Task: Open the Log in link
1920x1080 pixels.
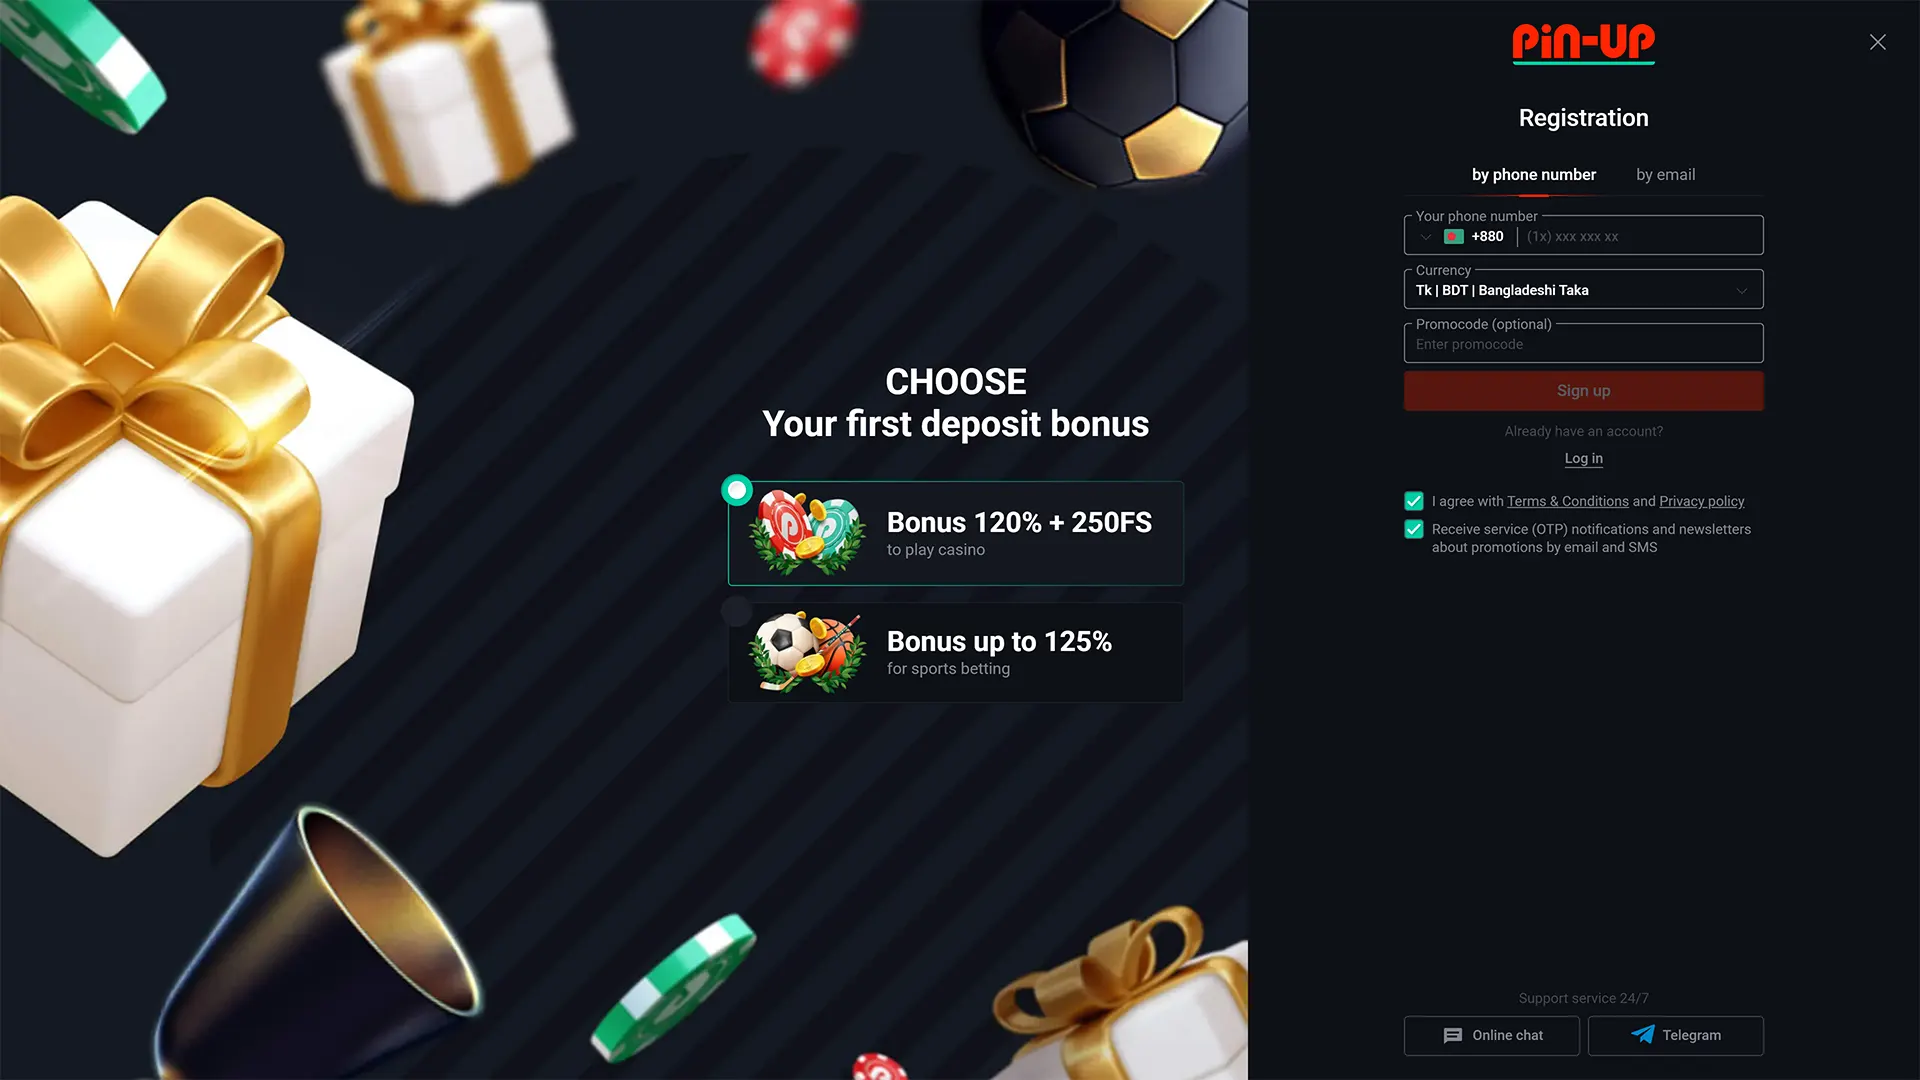Action: 1583,459
